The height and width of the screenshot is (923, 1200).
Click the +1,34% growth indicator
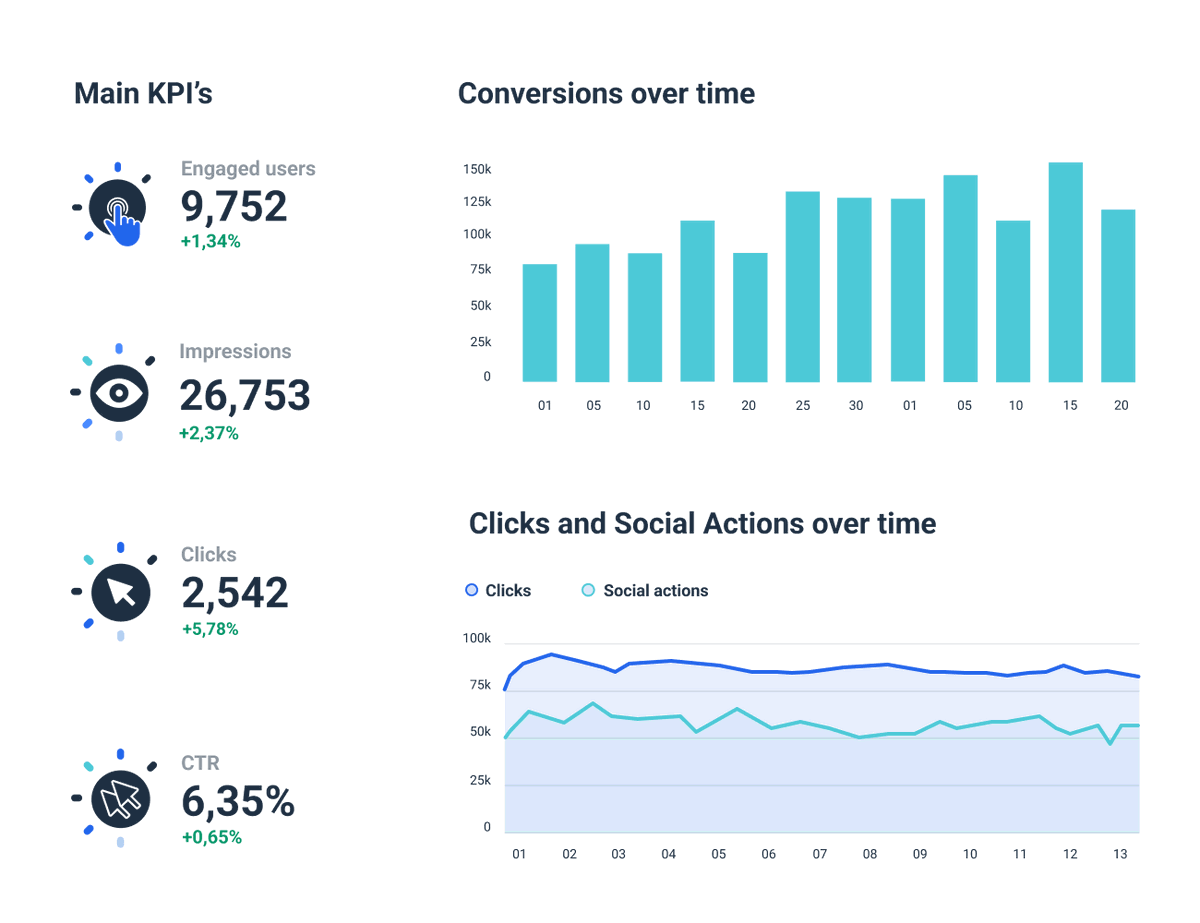pos(210,240)
